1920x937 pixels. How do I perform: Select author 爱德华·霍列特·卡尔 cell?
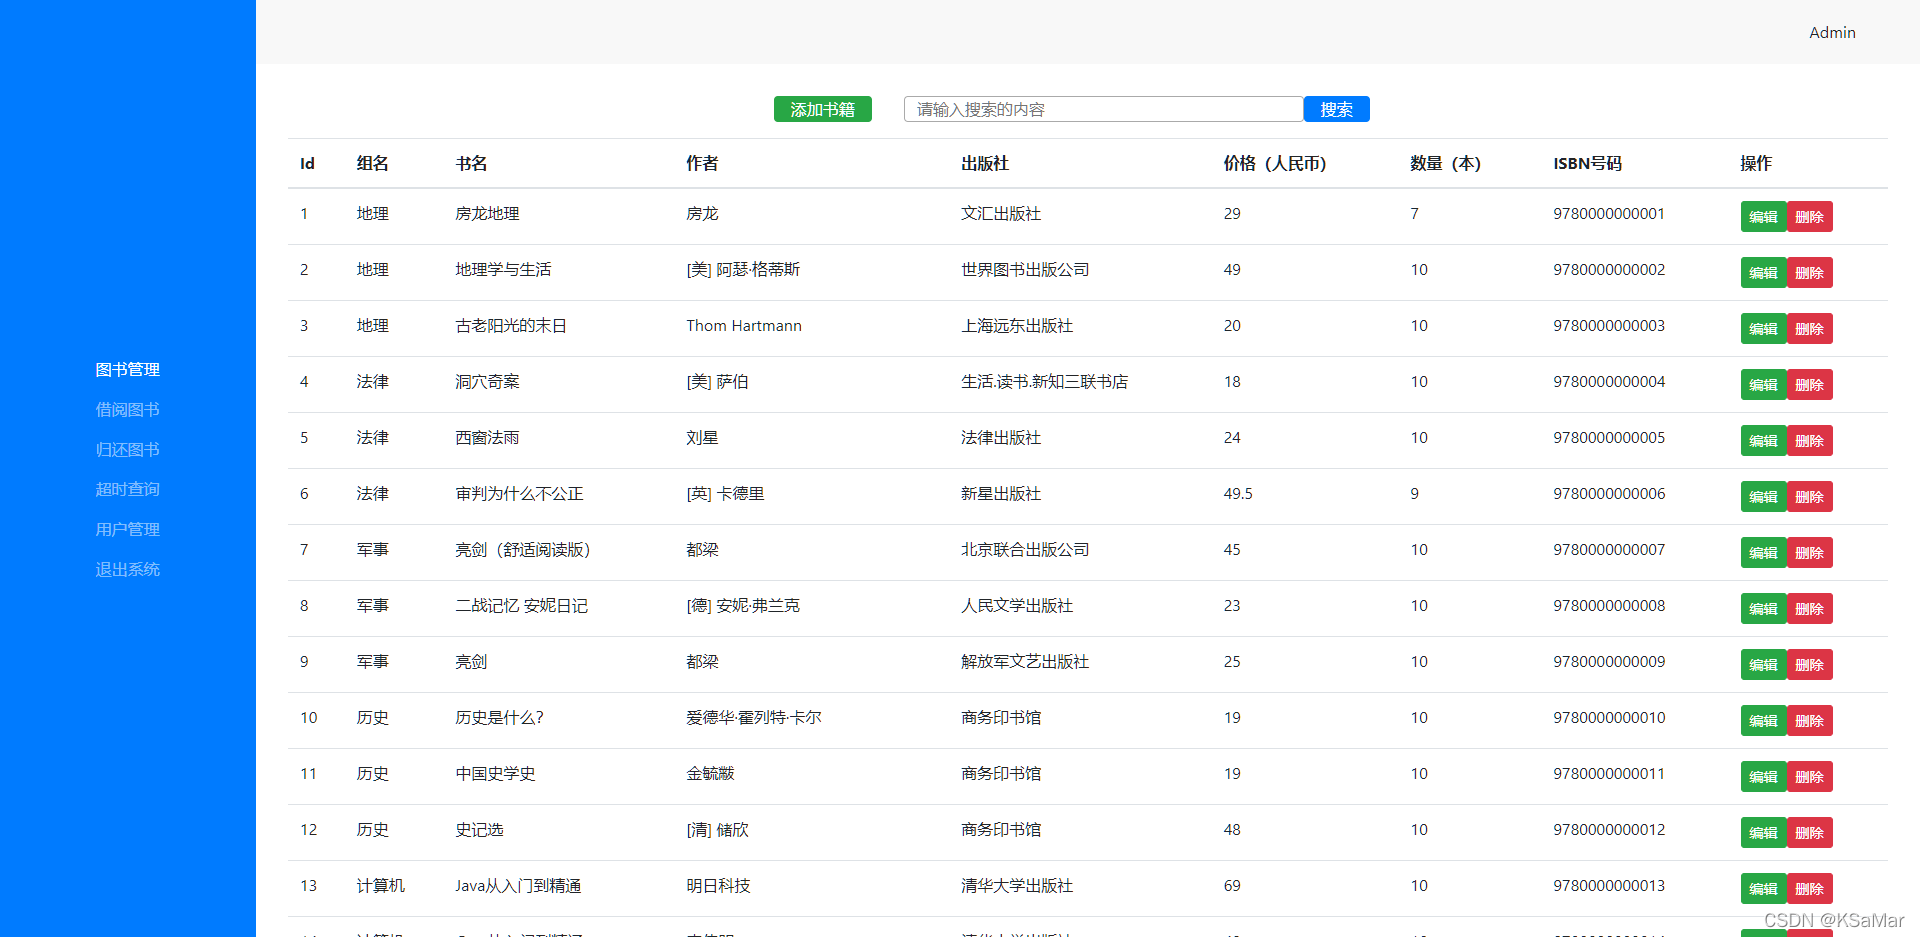pos(754,717)
